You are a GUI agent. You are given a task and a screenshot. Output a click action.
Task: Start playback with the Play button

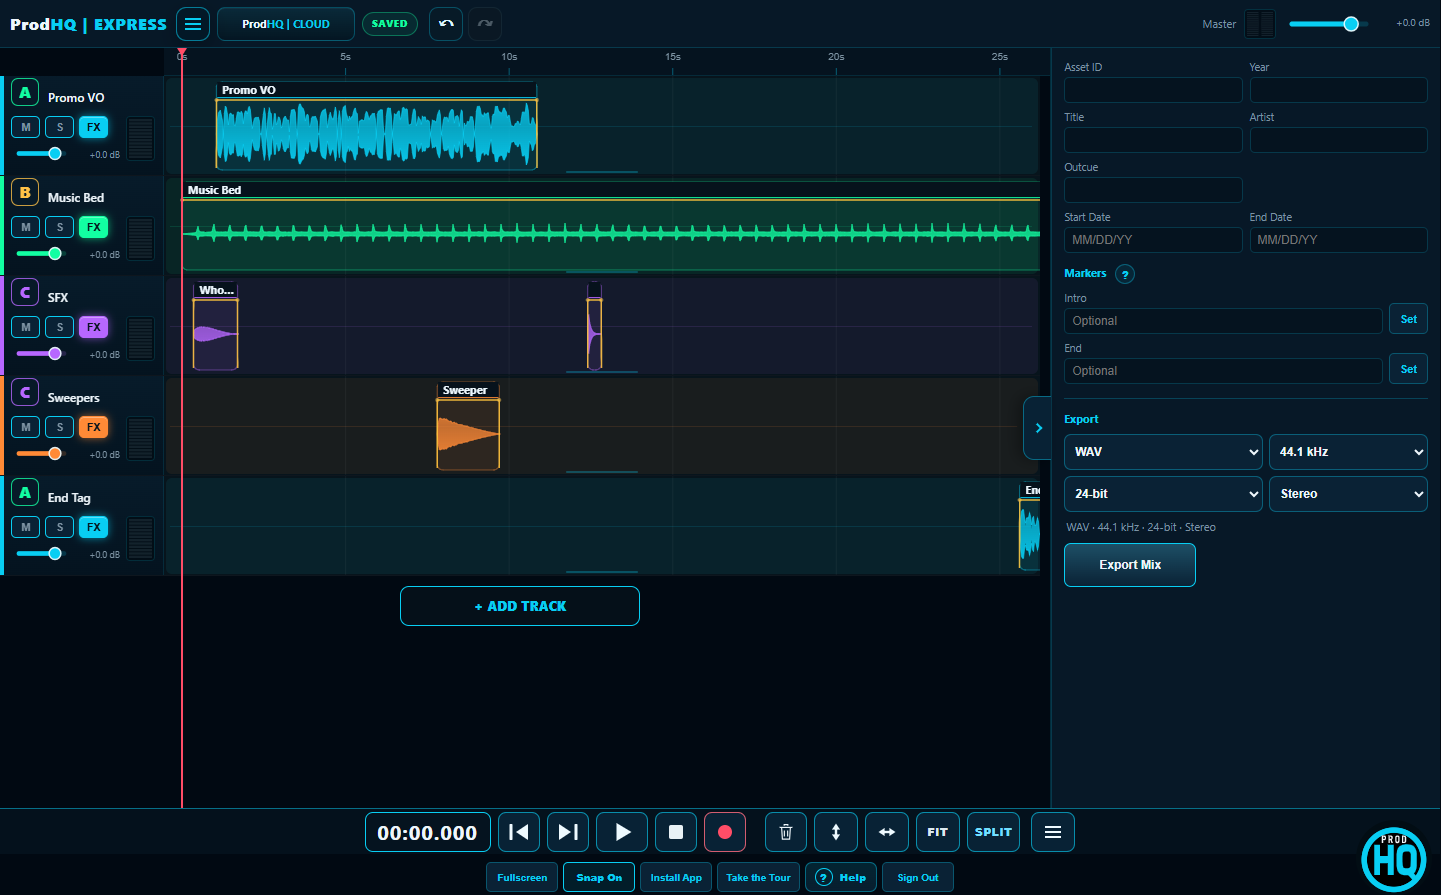click(622, 832)
